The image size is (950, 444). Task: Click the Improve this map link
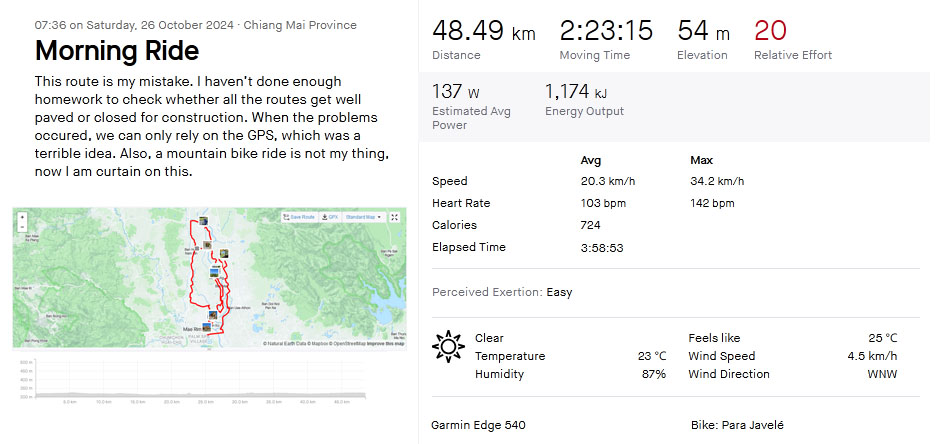coord(386,343)
